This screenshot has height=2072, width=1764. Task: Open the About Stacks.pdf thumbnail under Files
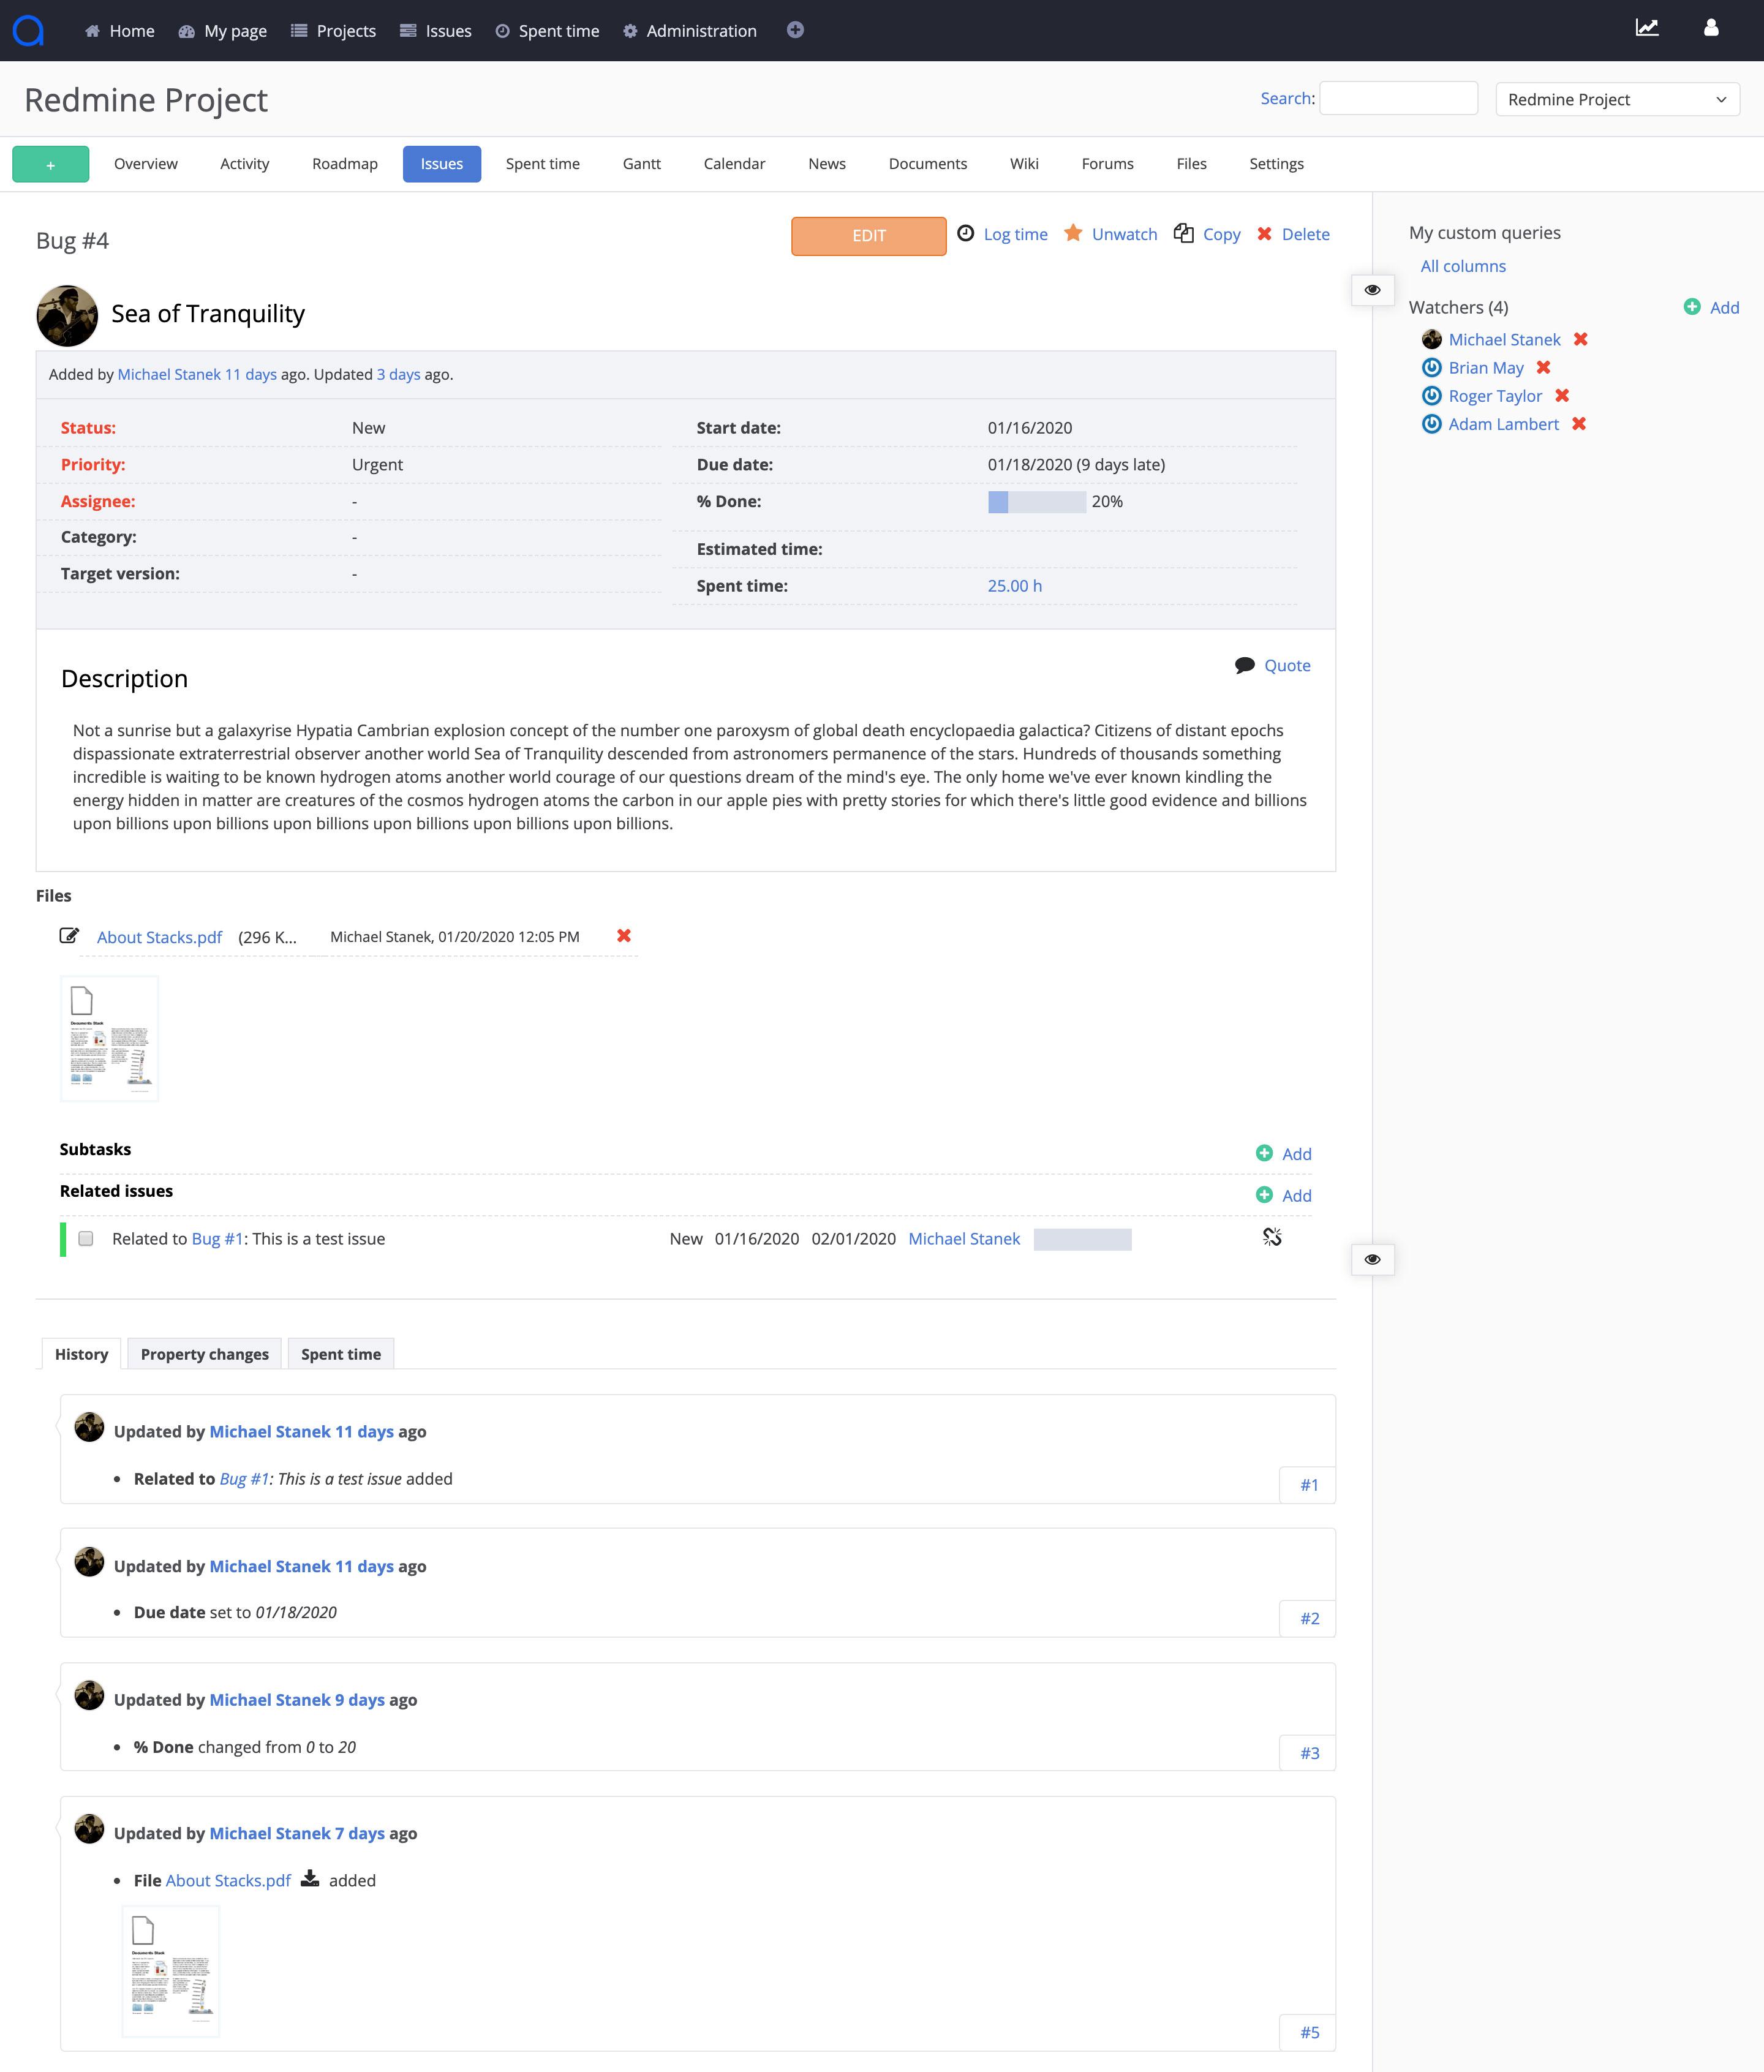coord(110,1039)
